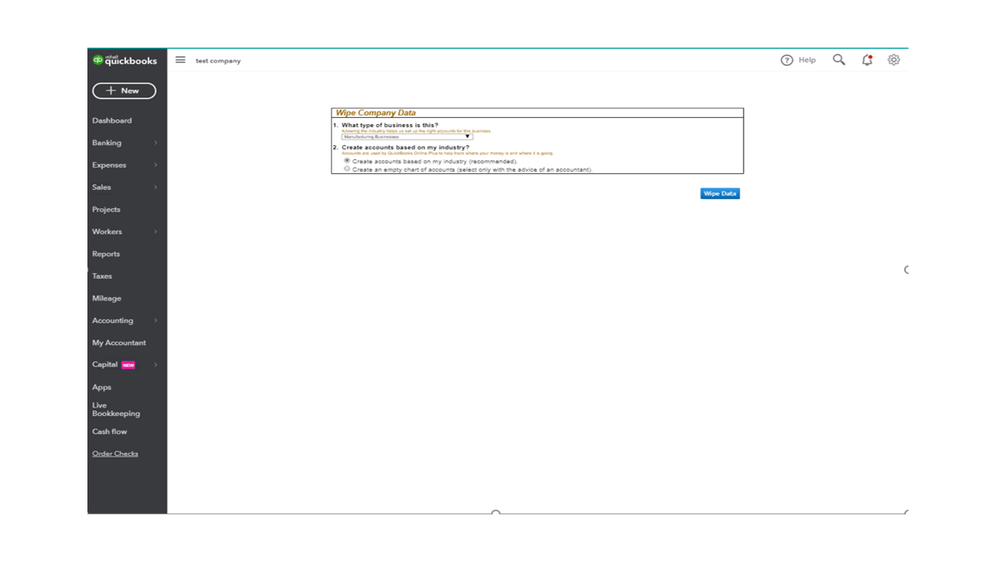Screen dimensions: 999x562
Task: Open Mileage in the sidebar
Action: [x=106, y=298]
